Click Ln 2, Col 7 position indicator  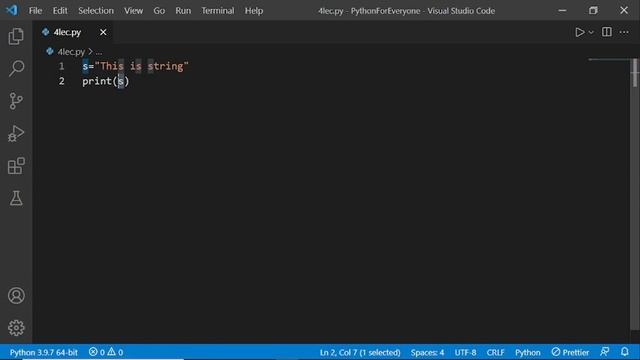[x=360, y=352]
